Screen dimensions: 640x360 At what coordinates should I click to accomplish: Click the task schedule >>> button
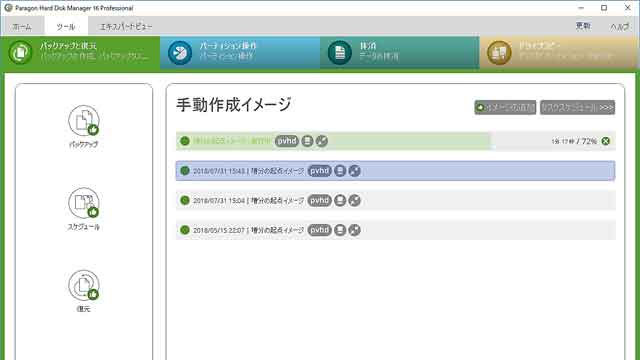577,107
